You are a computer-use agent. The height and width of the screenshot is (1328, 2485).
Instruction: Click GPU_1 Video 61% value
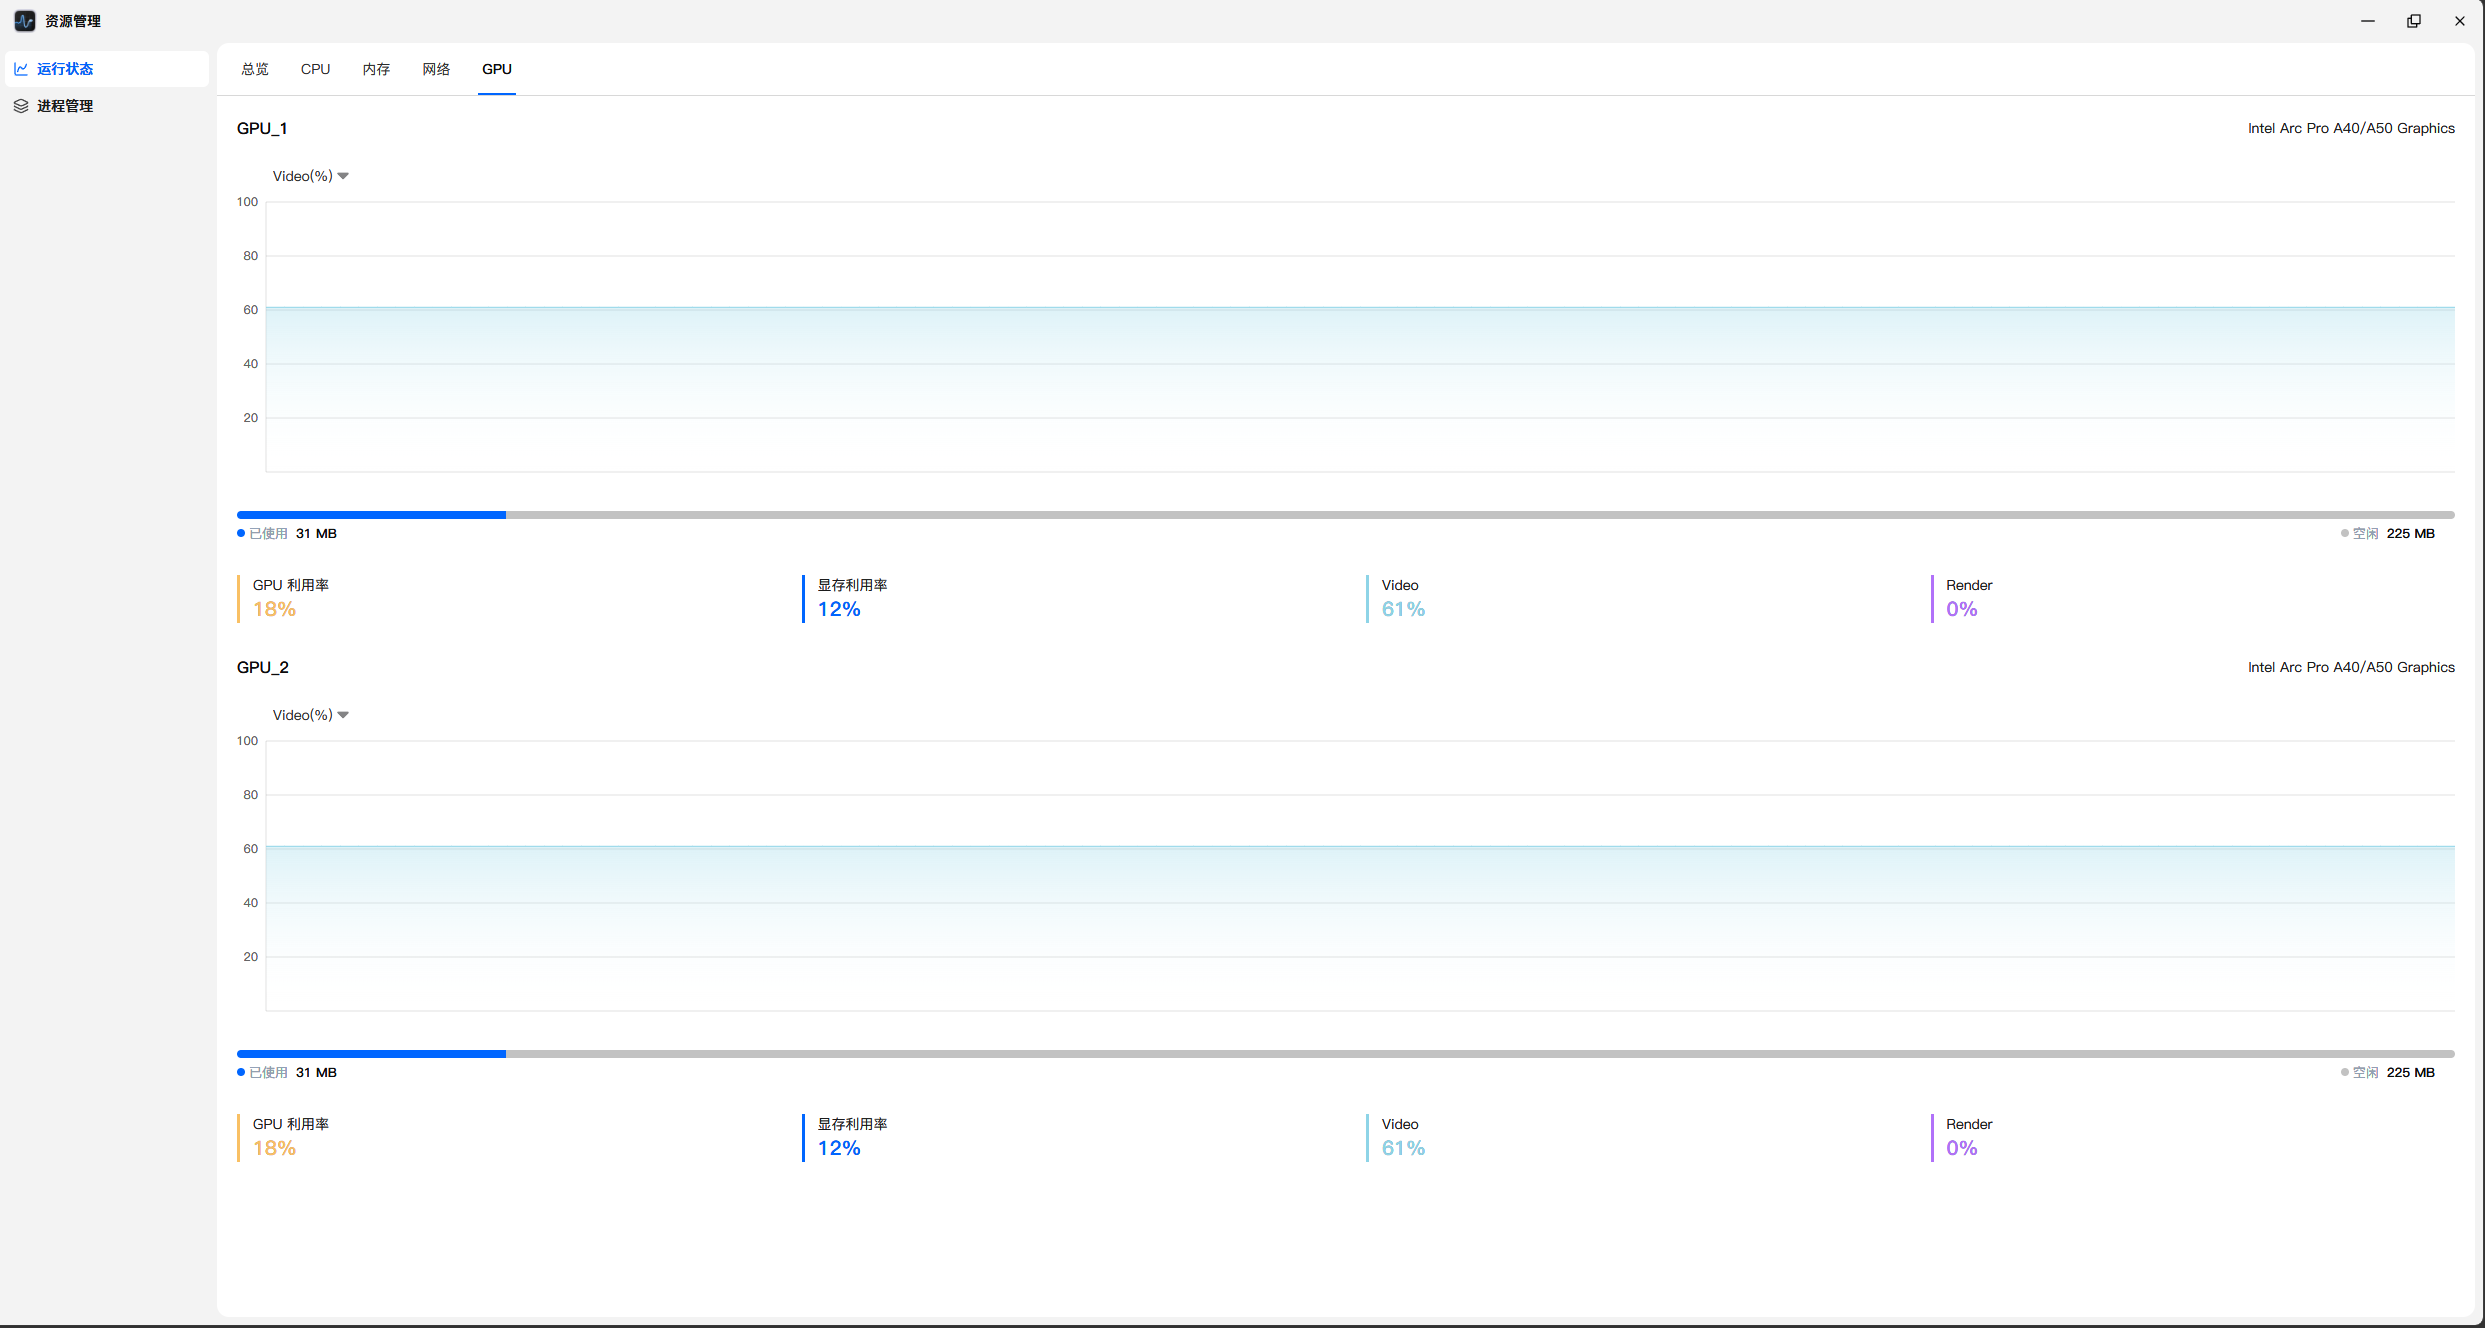click(1403, 609)
